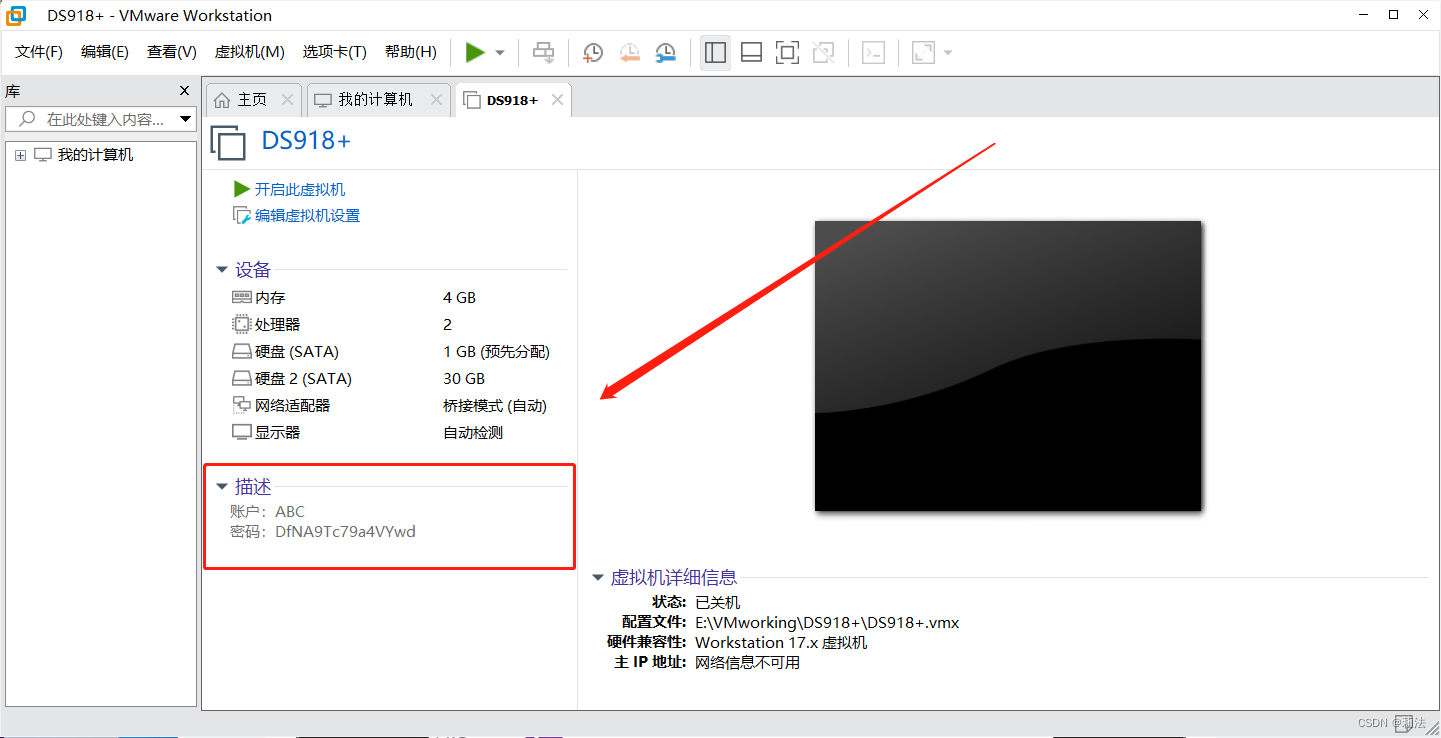The image size is (1441, 738).
Task: Open the 编辑(E) menu
Action: [x=105, y=52]
